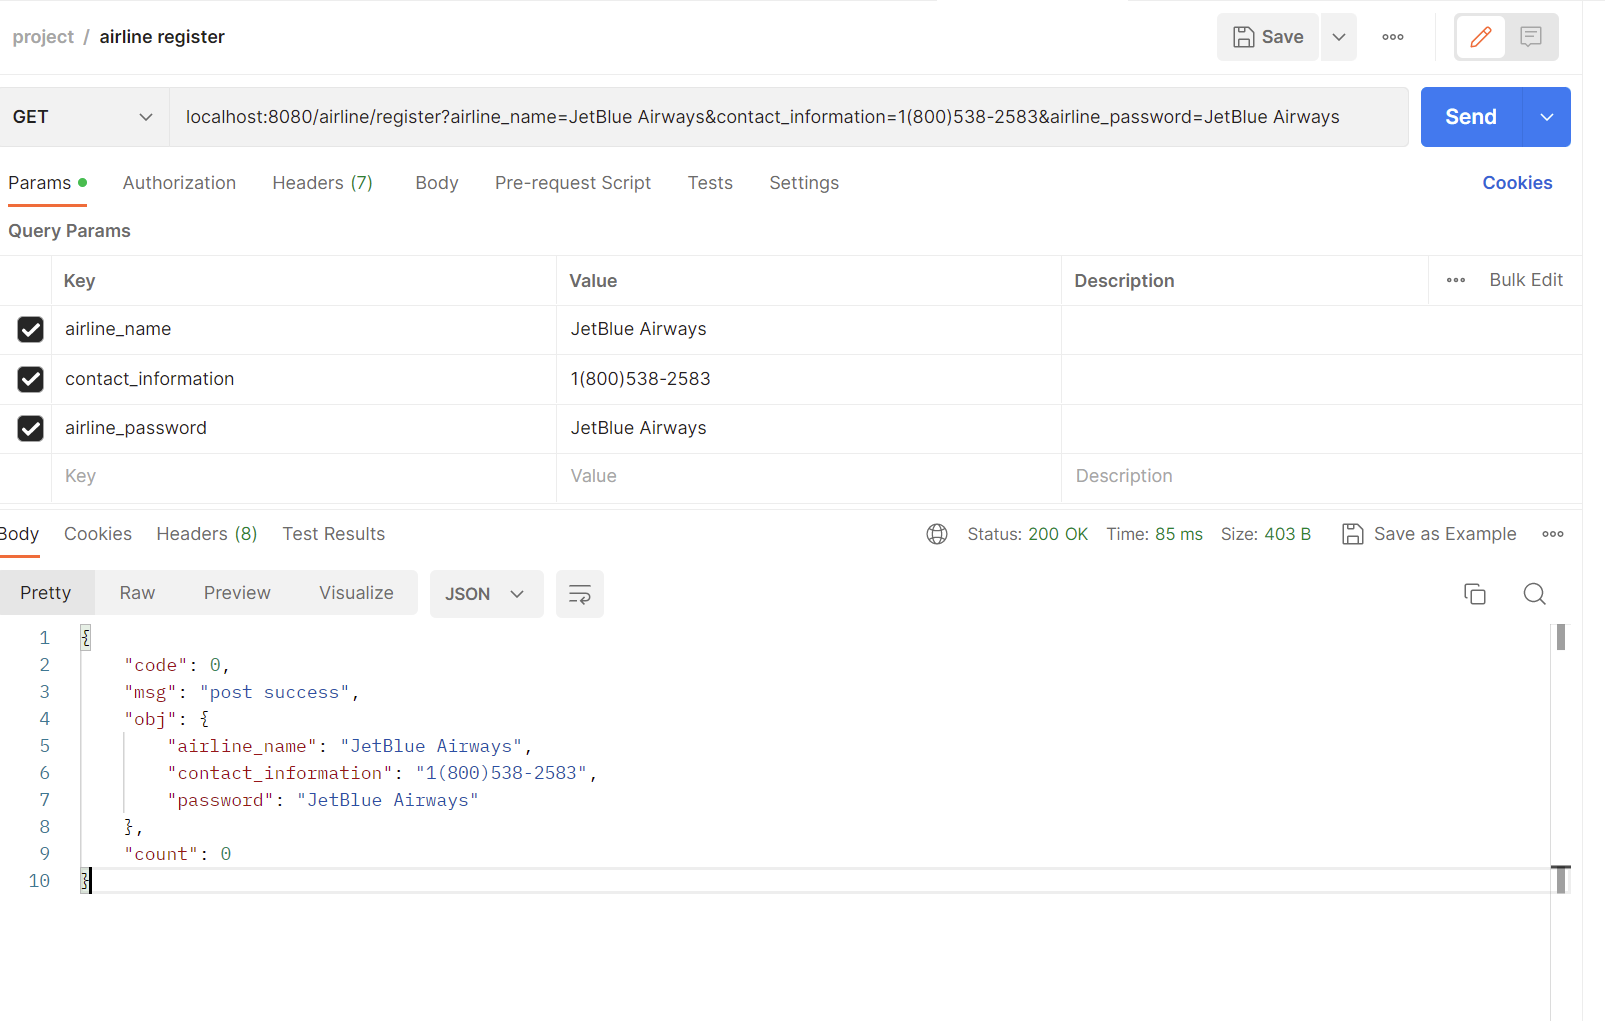
Task: Click the Description column header
Action: [1124, 281]
